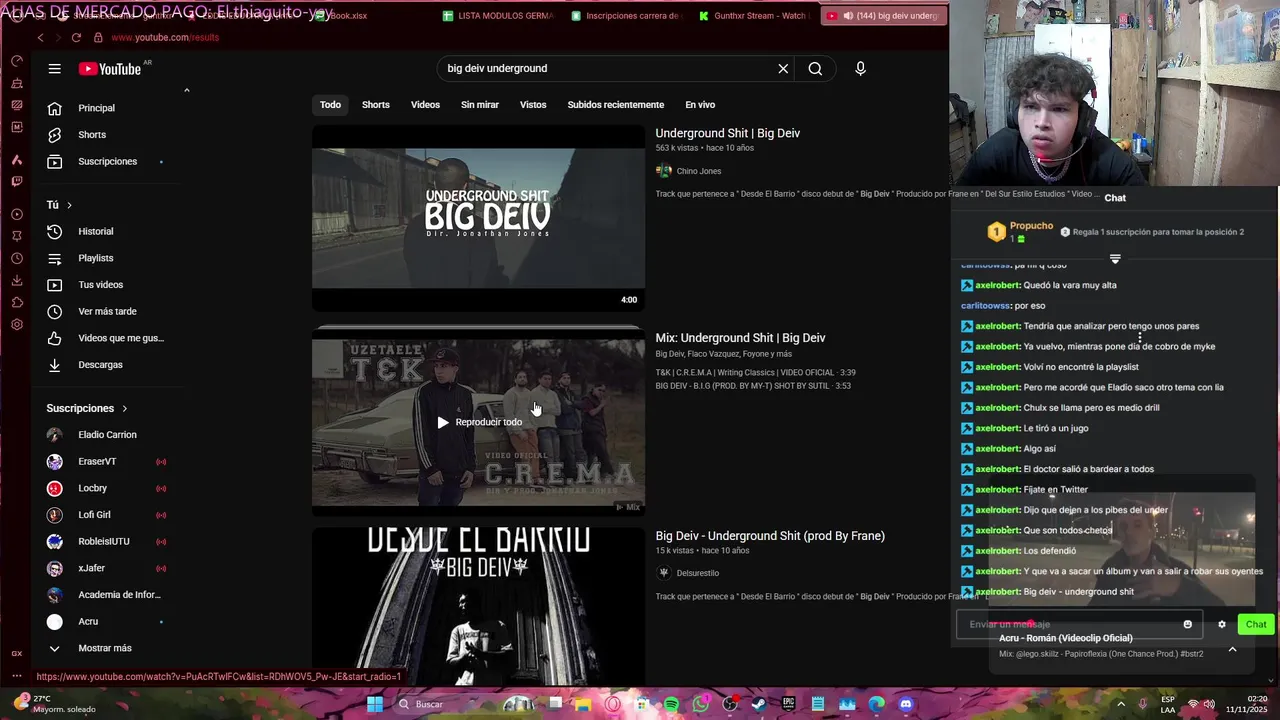Open browser sidebar settings gear
1280x720 pixels.
(x=17, y=325)
